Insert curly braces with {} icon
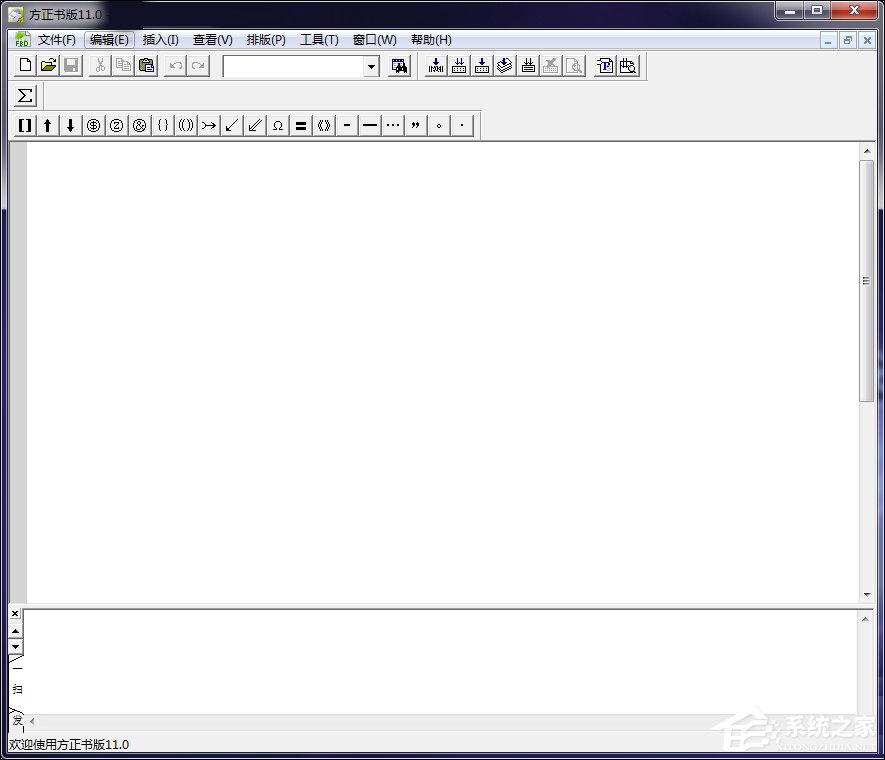 163,125
